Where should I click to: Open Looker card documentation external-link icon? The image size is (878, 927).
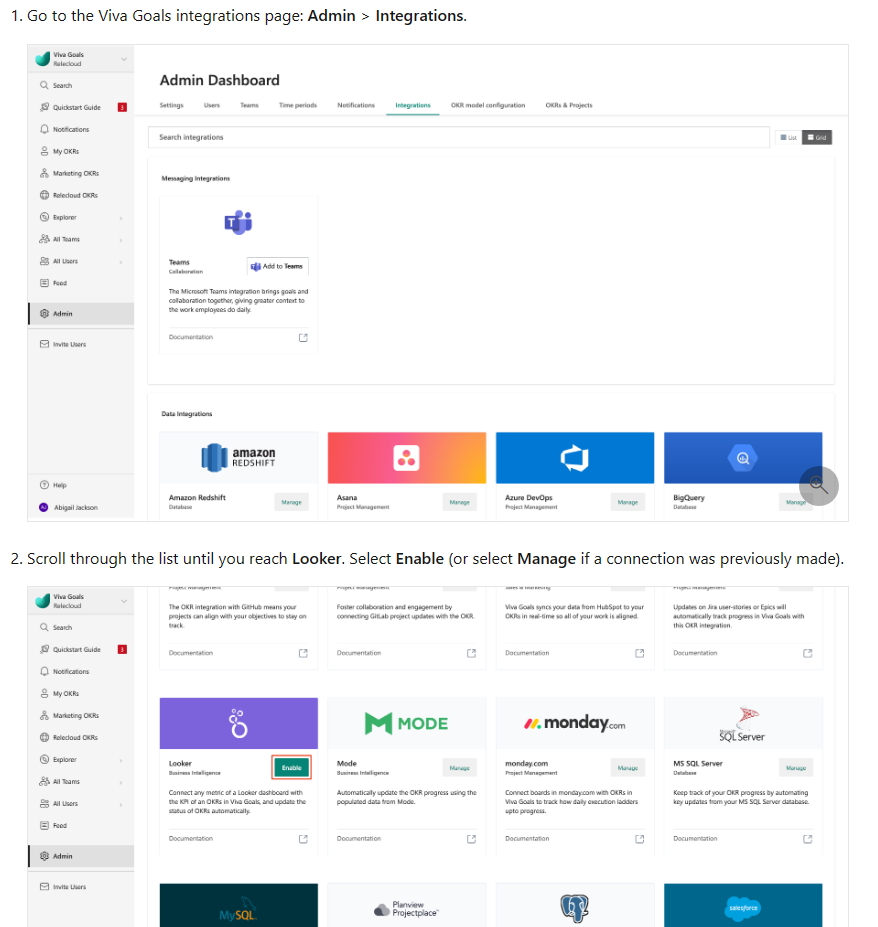point(303,839)
